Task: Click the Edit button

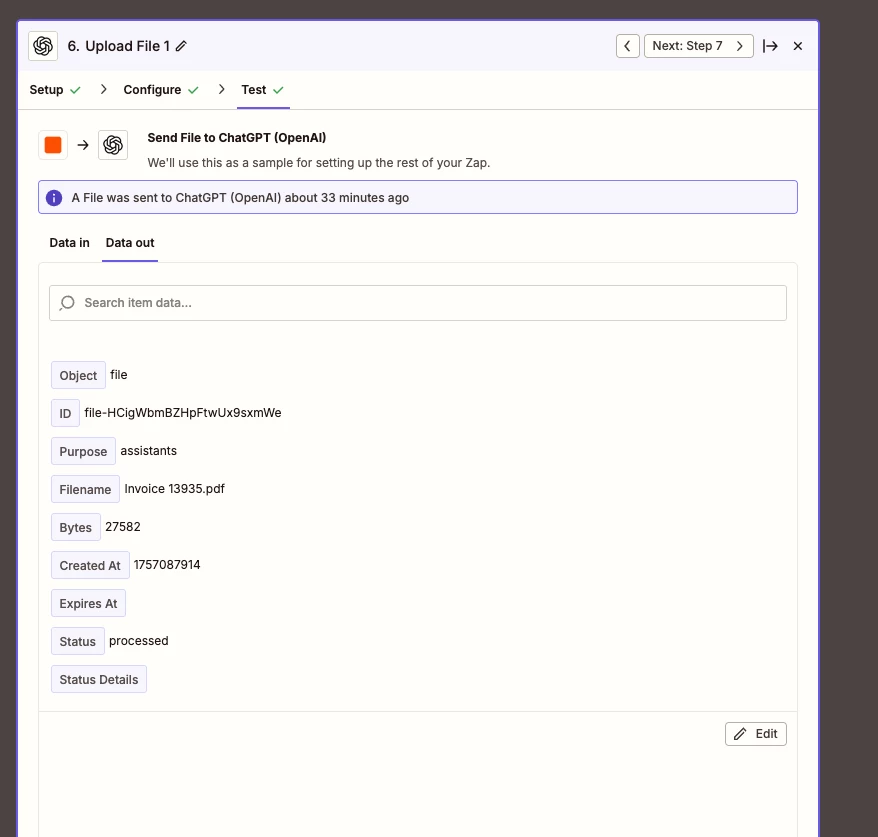Action: (x=755, y=734)
